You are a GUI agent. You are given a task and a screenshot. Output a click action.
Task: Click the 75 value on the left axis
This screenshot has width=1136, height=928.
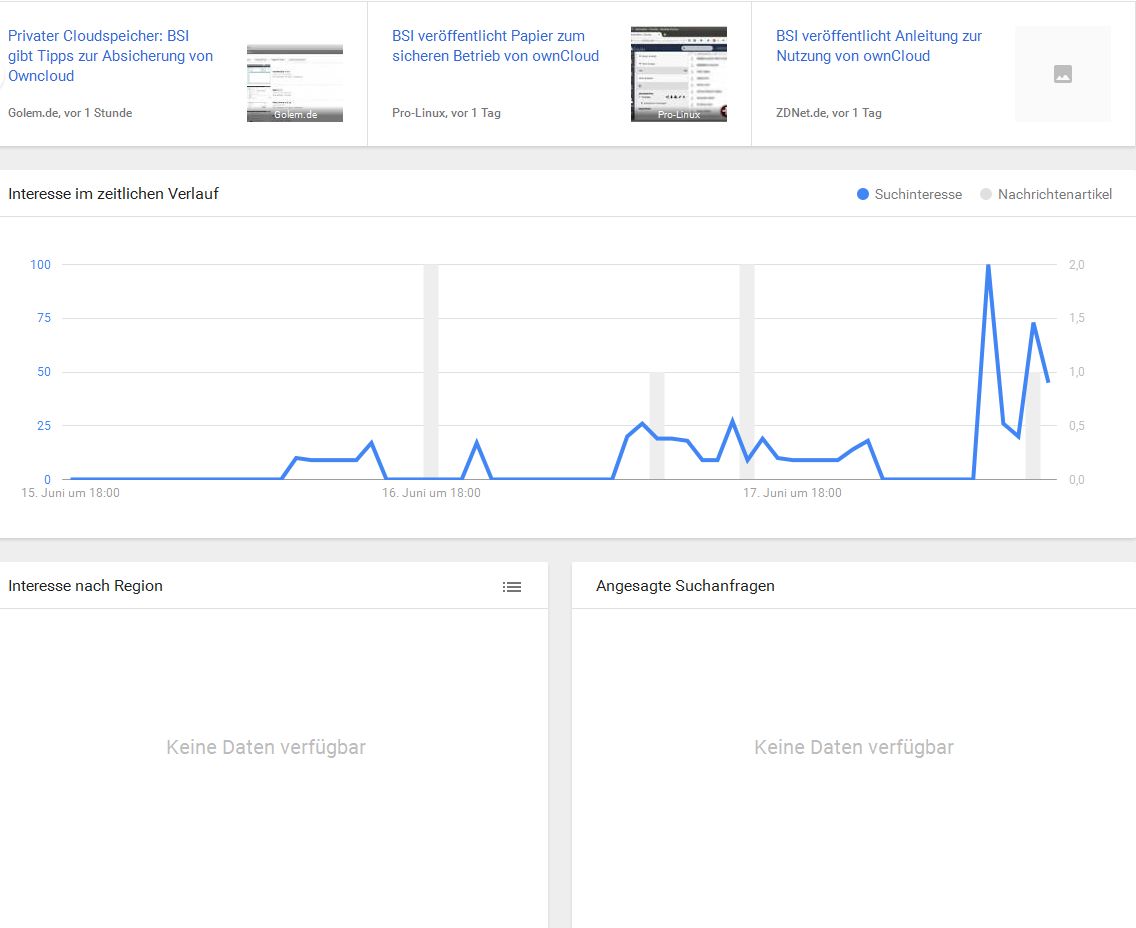click(x=44, y=318)
